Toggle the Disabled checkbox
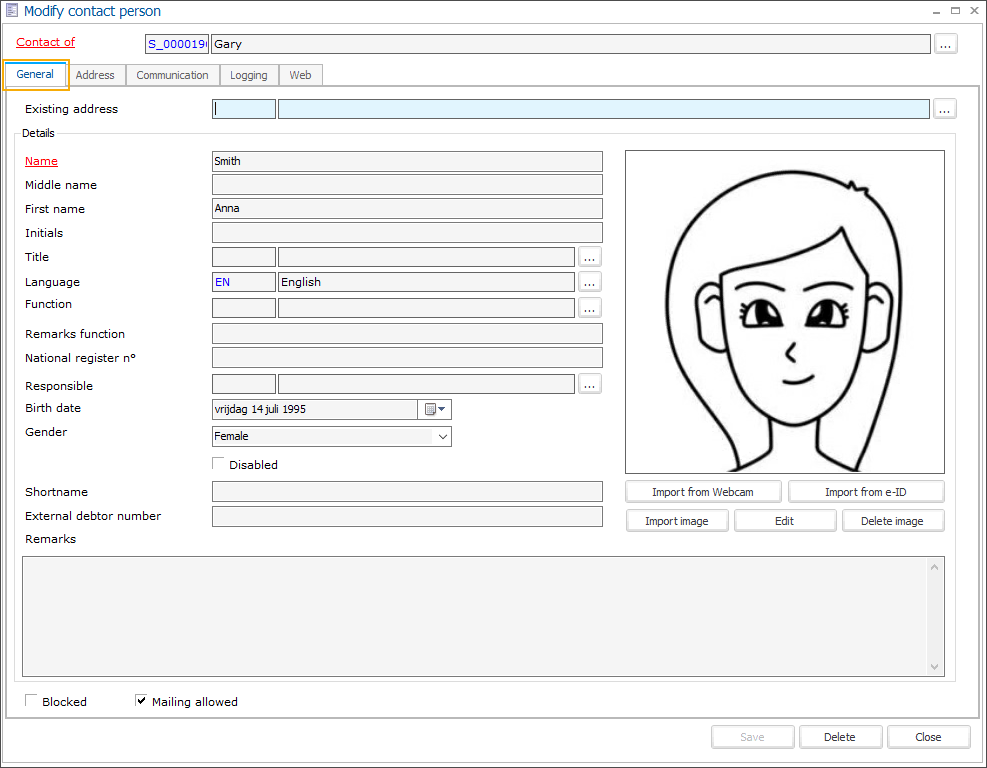The width and height of the screenshot is (987, 768). point(219,464)
